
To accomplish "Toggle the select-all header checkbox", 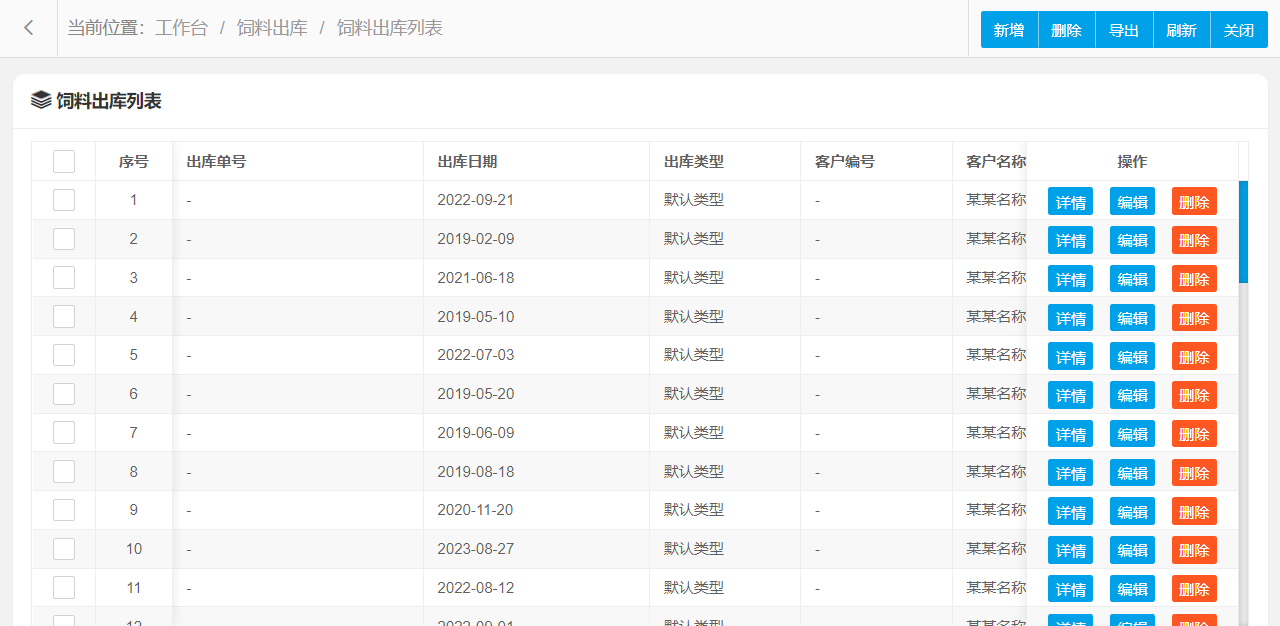I will 64,161.
